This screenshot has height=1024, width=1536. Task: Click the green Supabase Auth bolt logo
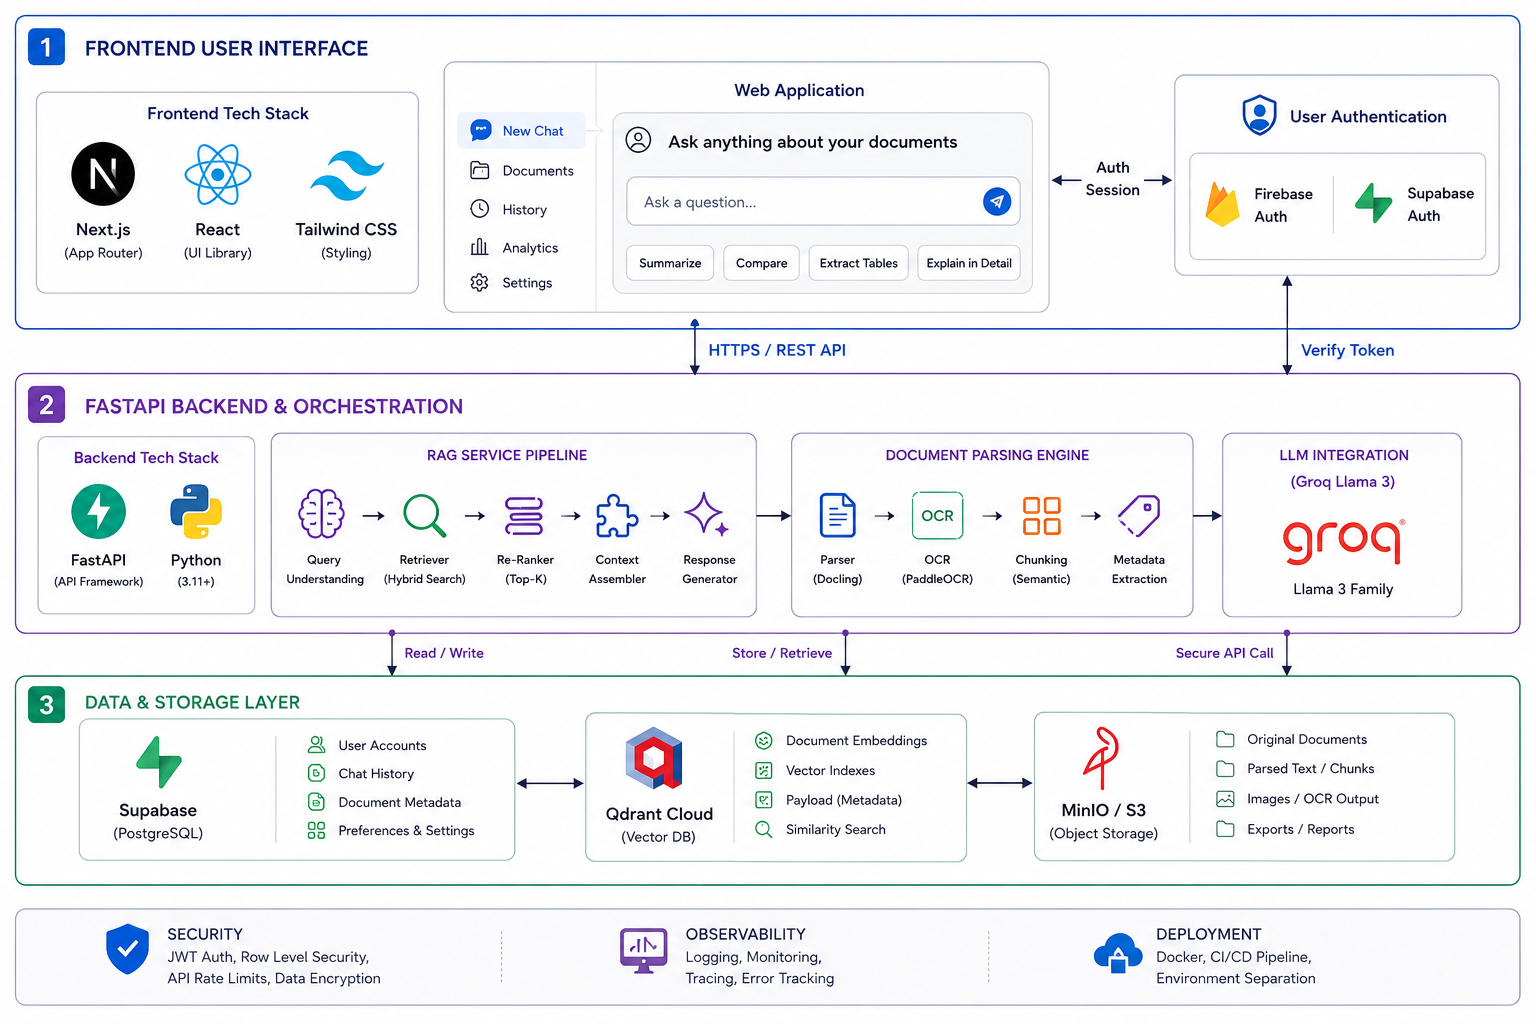pos(1373,203)
